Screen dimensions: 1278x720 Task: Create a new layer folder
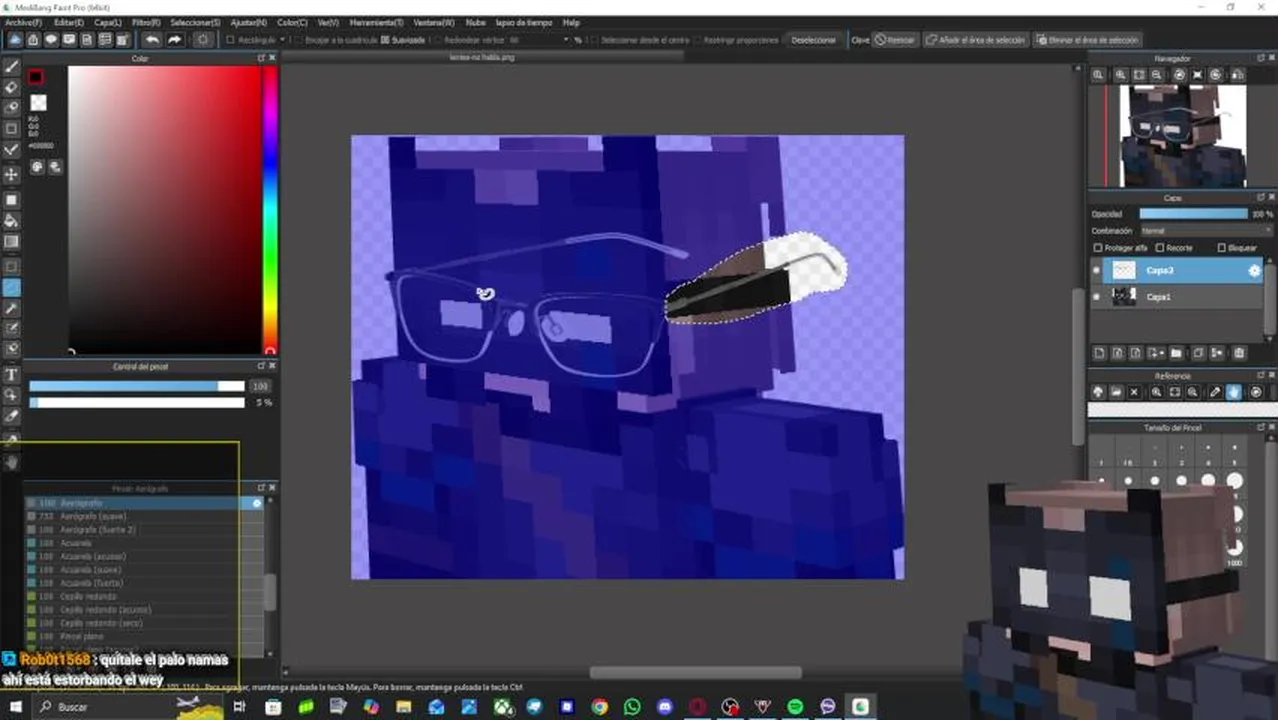(1176, 353)
